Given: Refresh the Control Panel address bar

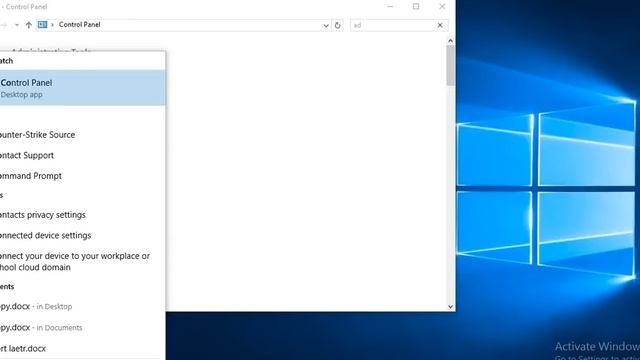Looking at the screenshot, I should 338,25.
